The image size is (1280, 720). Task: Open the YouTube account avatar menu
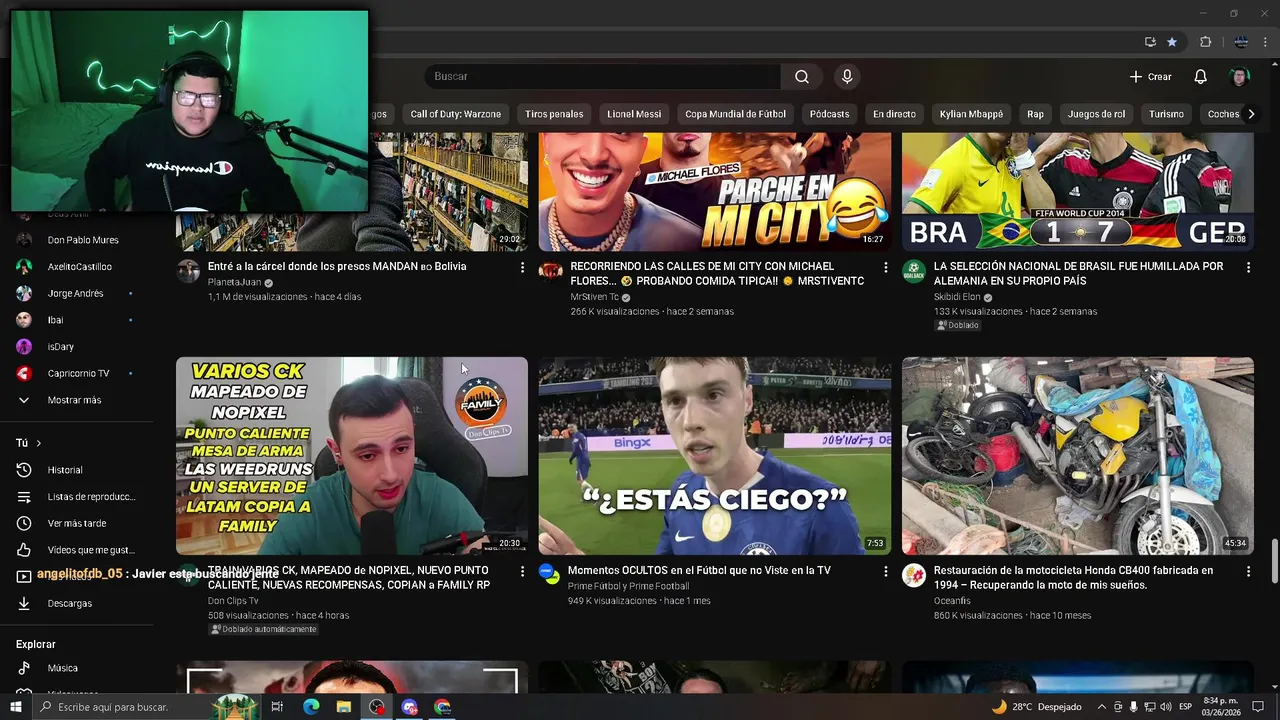[x=1239, y=77]
